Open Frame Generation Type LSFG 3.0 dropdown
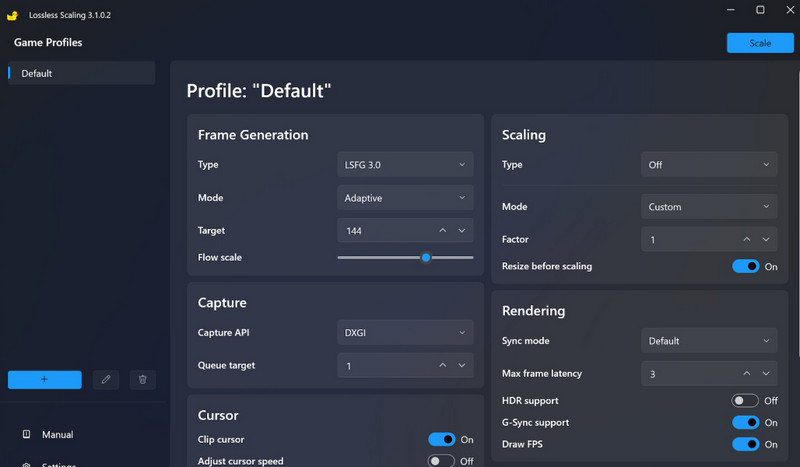Image resolution: width=800 pixels, height=467 pixels. tap(405, 165)
